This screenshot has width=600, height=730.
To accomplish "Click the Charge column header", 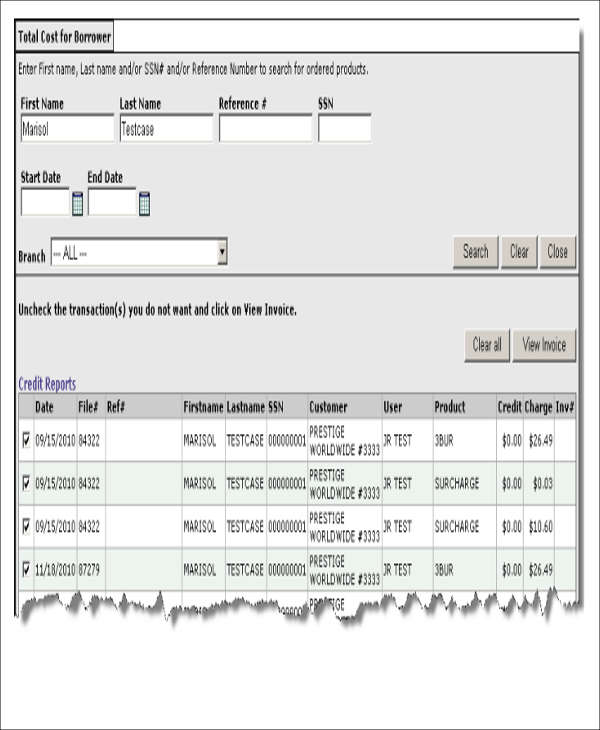I will 539,407.
